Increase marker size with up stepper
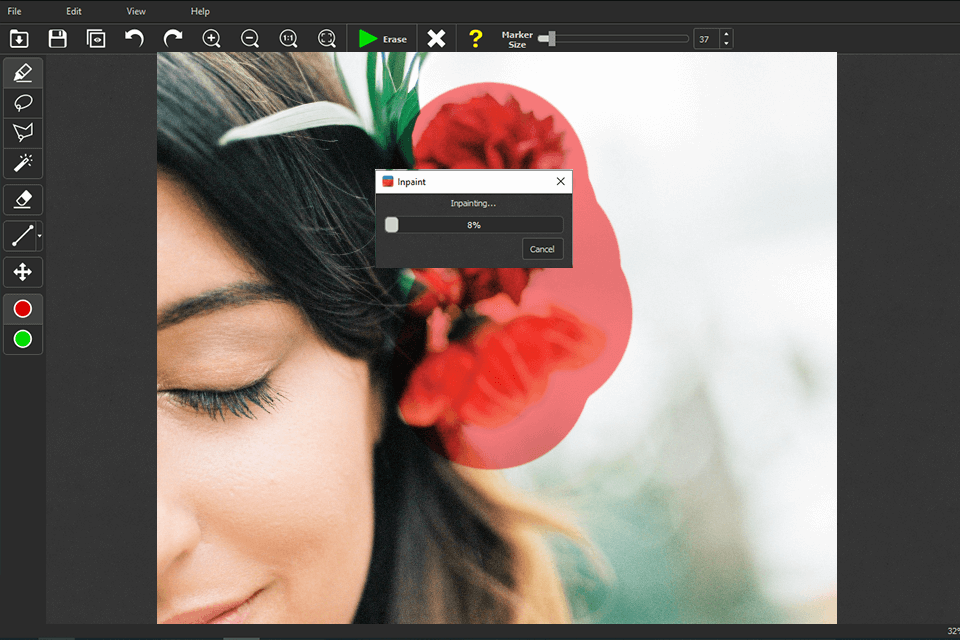The height and width of the screenshot is (640, 960). tap(726, 34)
